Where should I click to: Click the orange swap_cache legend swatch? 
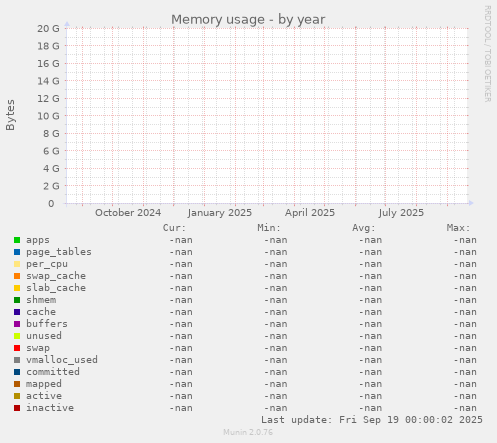[x=17, y=276]
